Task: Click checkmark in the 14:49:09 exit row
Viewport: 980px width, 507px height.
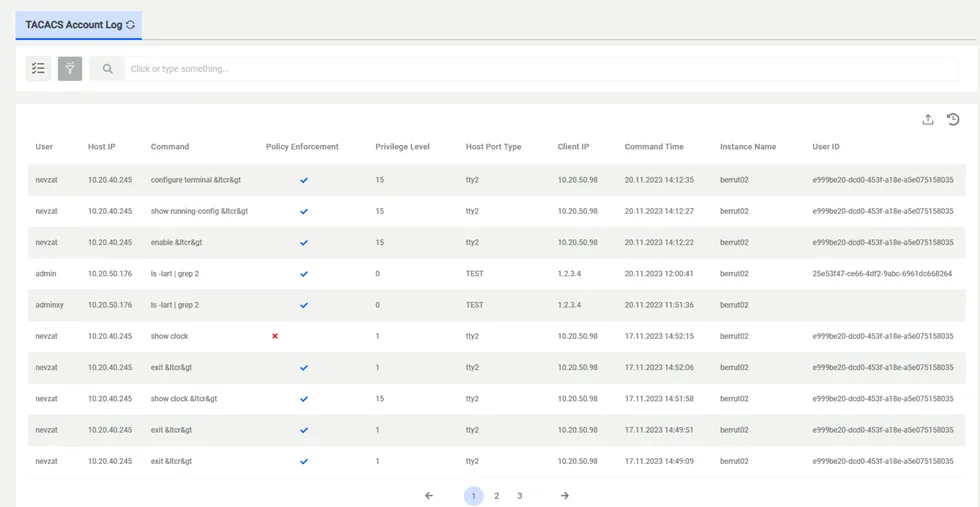Action: [x=304, y=461]
